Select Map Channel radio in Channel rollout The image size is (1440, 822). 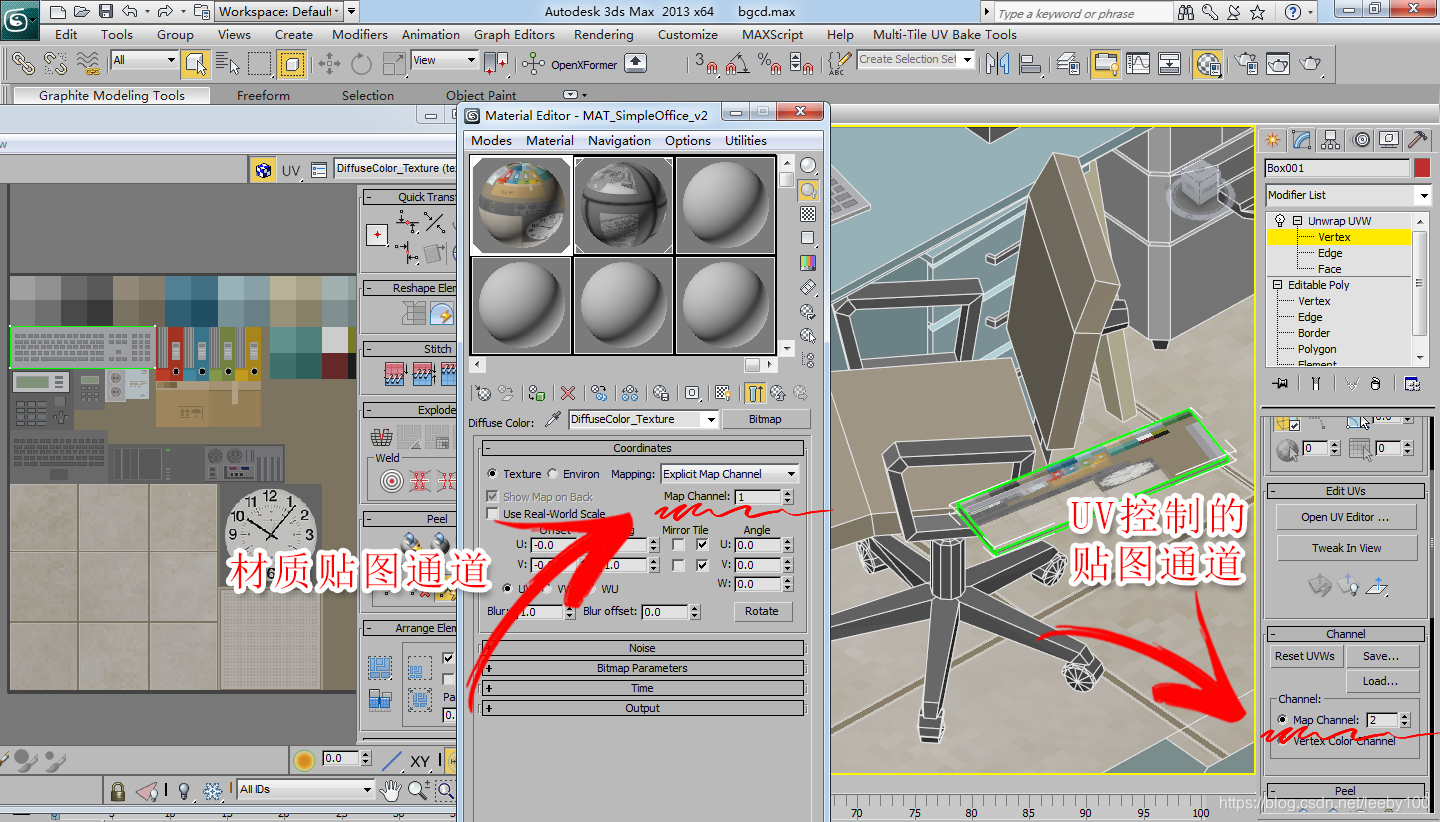click(x=1283, y=720)
